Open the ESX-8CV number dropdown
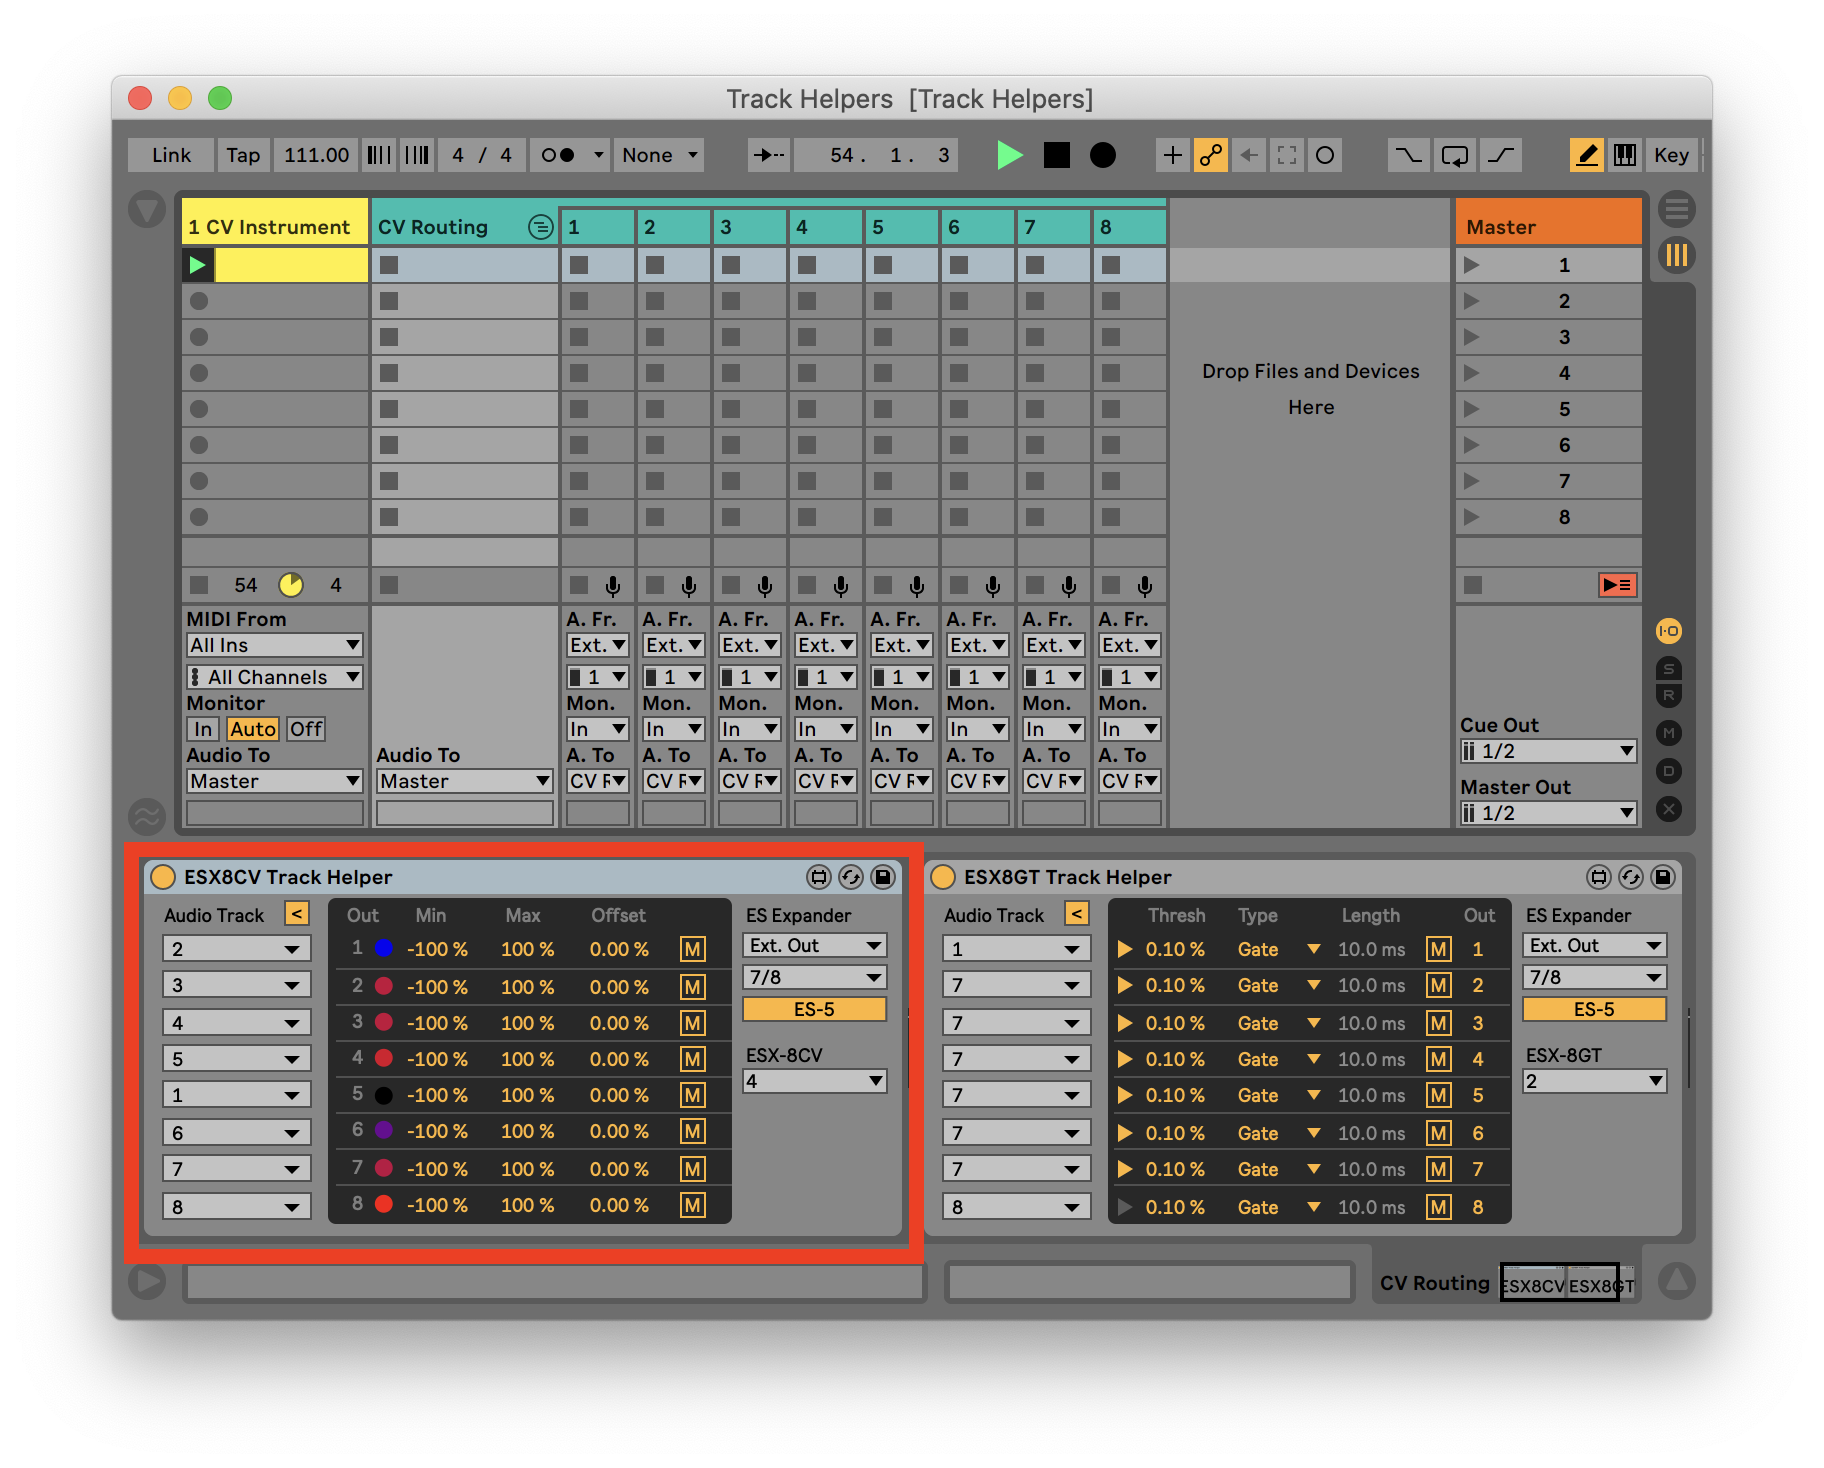Image resolution: width=1824 pixels, height=1468 pixels. (x=814, y=1081)
